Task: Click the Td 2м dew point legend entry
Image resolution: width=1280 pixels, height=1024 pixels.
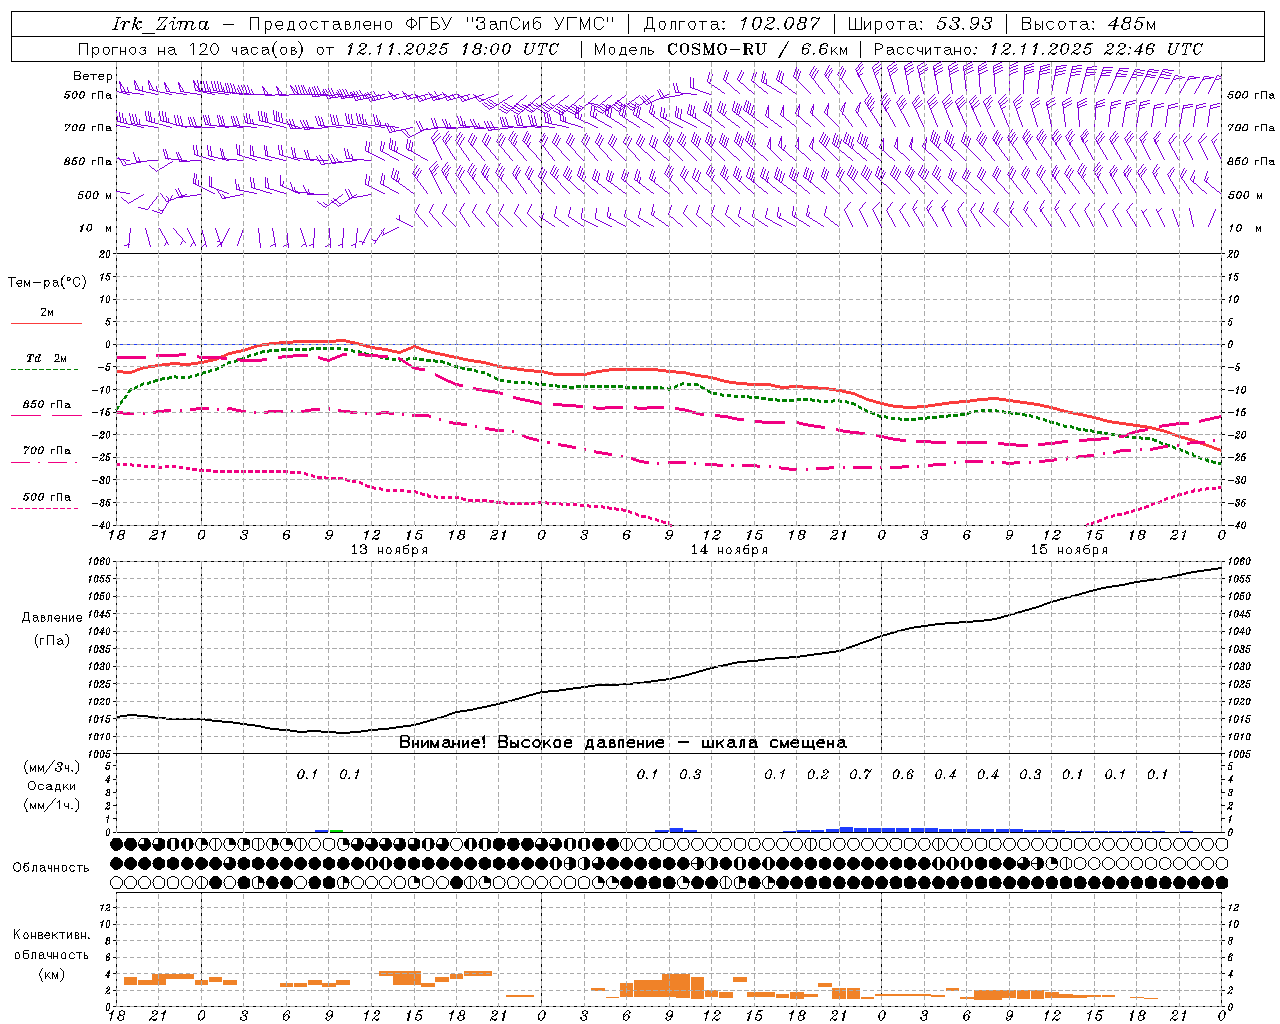Action: click(x=47, y=357)
